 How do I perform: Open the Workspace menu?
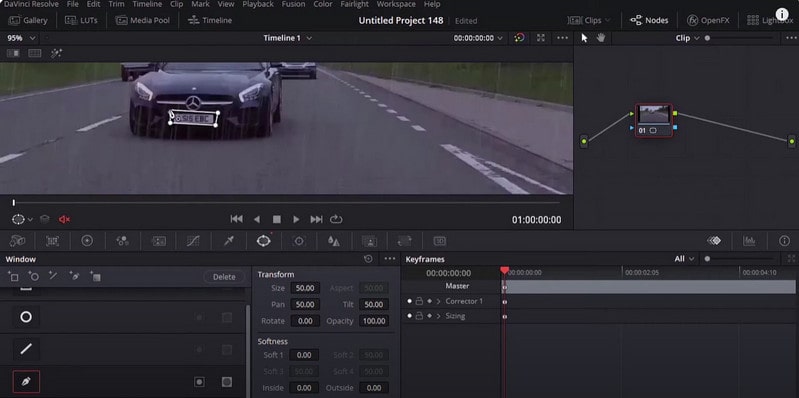coord(396,4)
